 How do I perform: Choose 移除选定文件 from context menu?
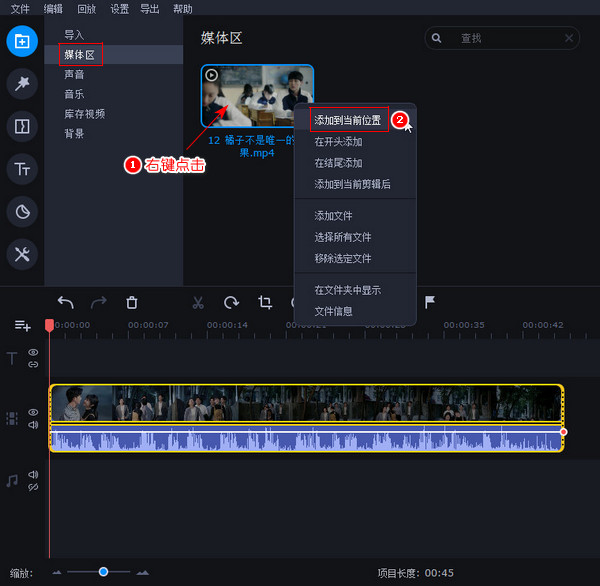click(x=355, y=258)
